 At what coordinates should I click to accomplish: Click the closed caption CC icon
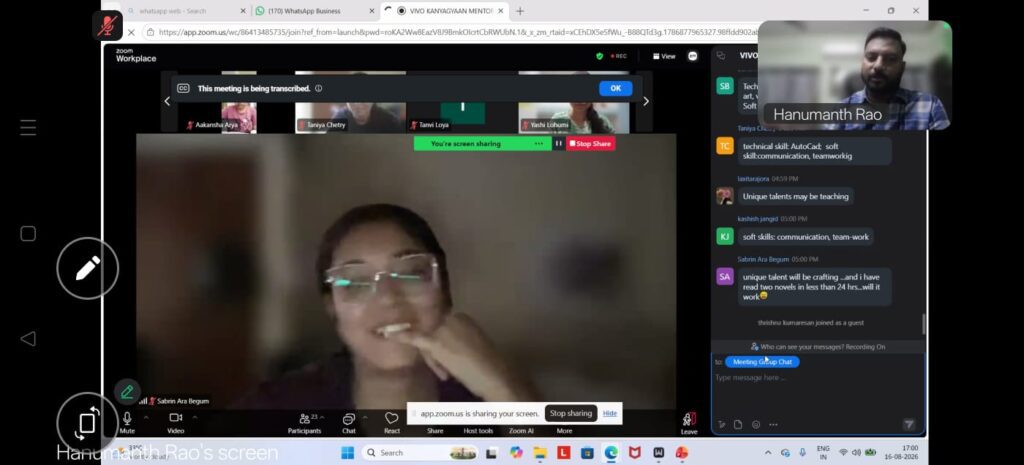tap(184, 88)
